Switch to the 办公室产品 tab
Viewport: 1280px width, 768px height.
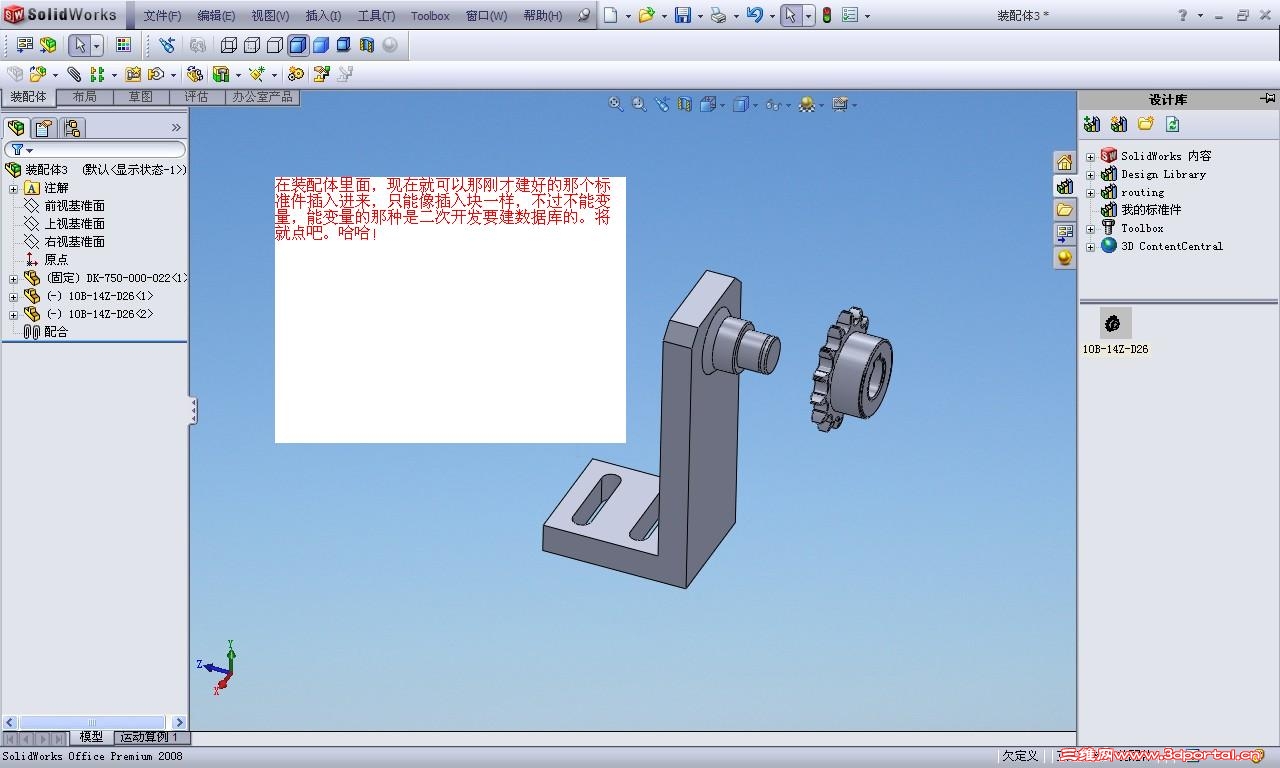tap(262, 97)
